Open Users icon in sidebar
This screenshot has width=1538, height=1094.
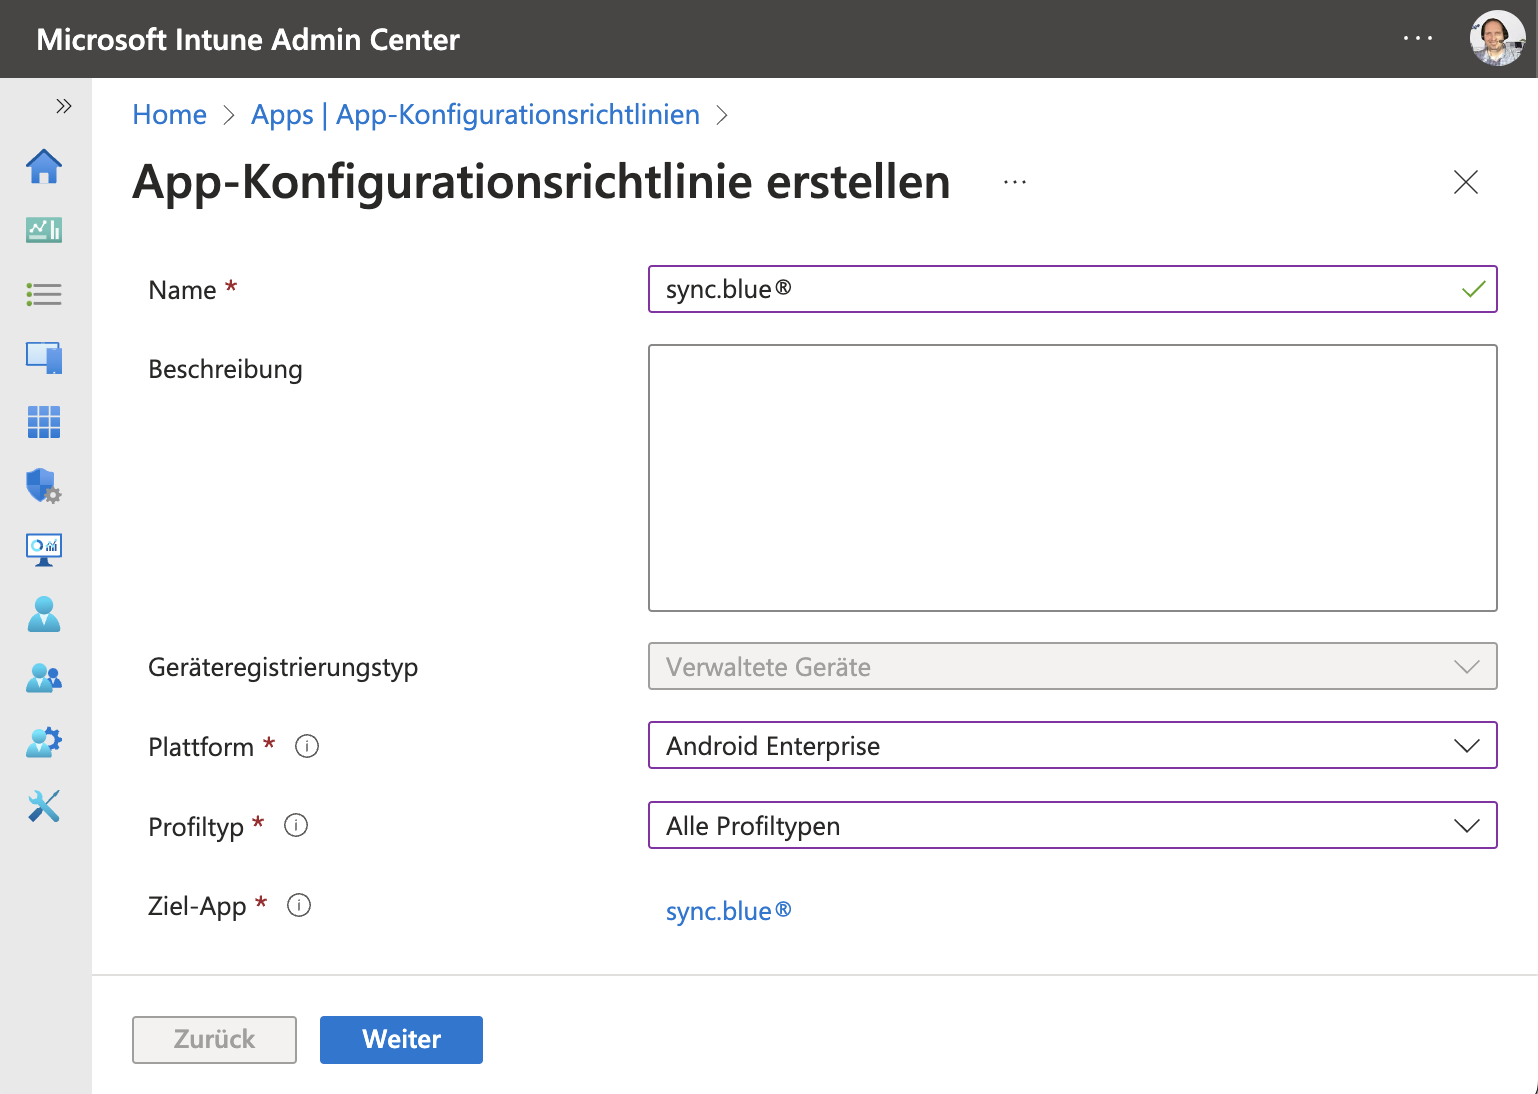click(x=44, y=614)
